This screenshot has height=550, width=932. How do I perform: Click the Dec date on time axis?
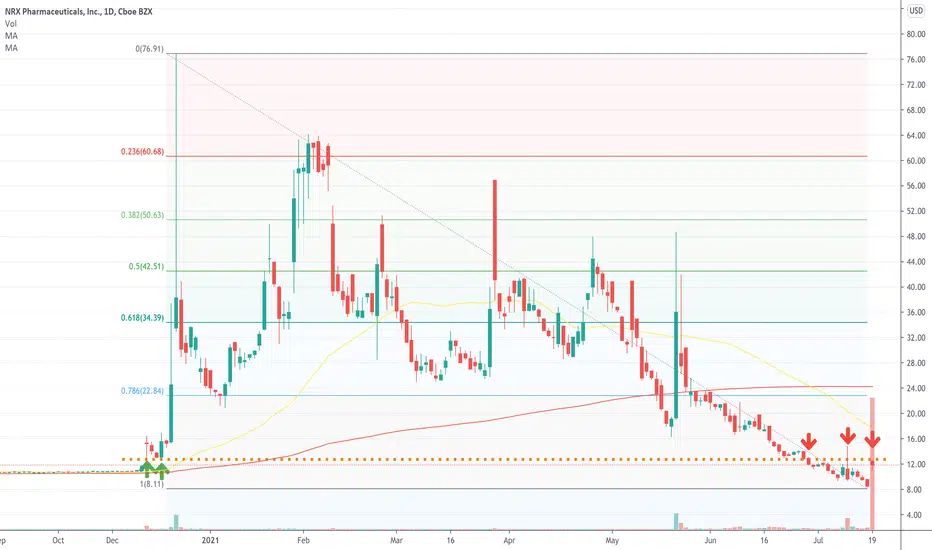point(112,540)
